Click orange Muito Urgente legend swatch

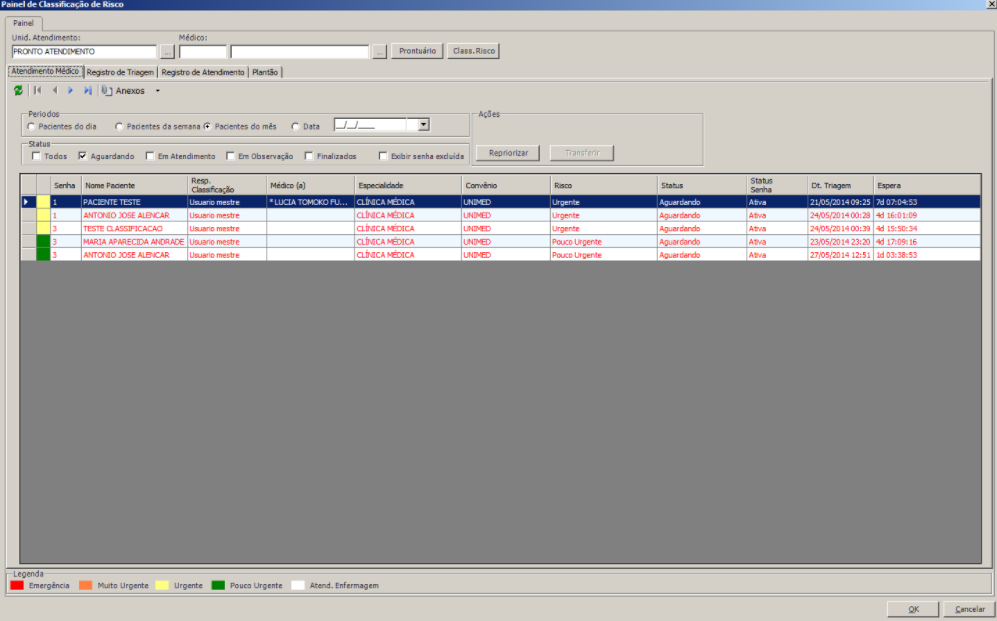pyautogui.click(x=86, y=585)
